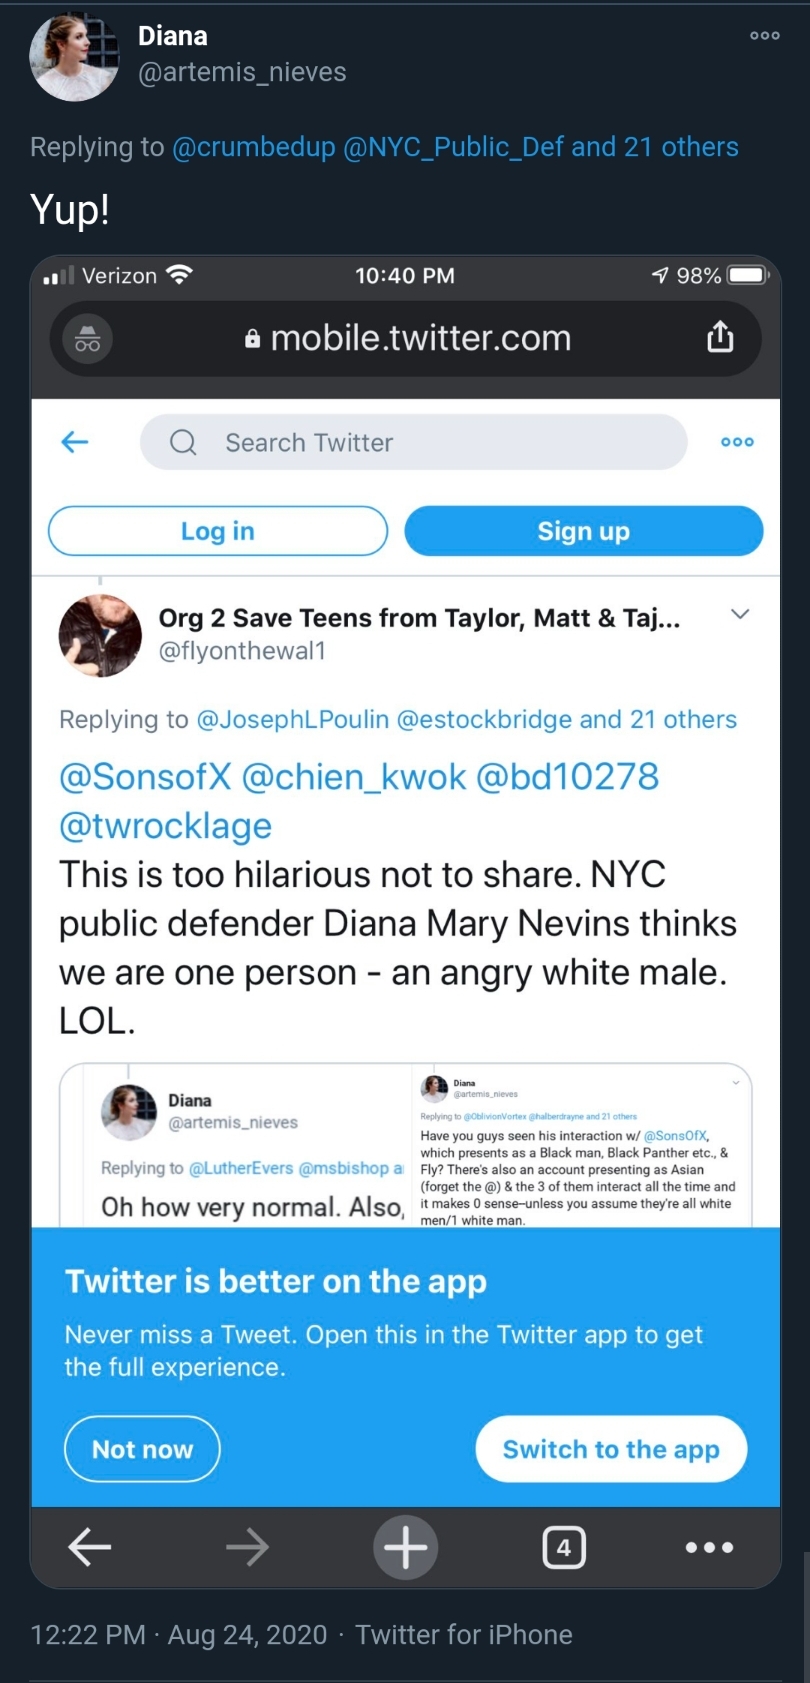
Task: Open the @SonsofX mention in tweet
Action: 146,777
